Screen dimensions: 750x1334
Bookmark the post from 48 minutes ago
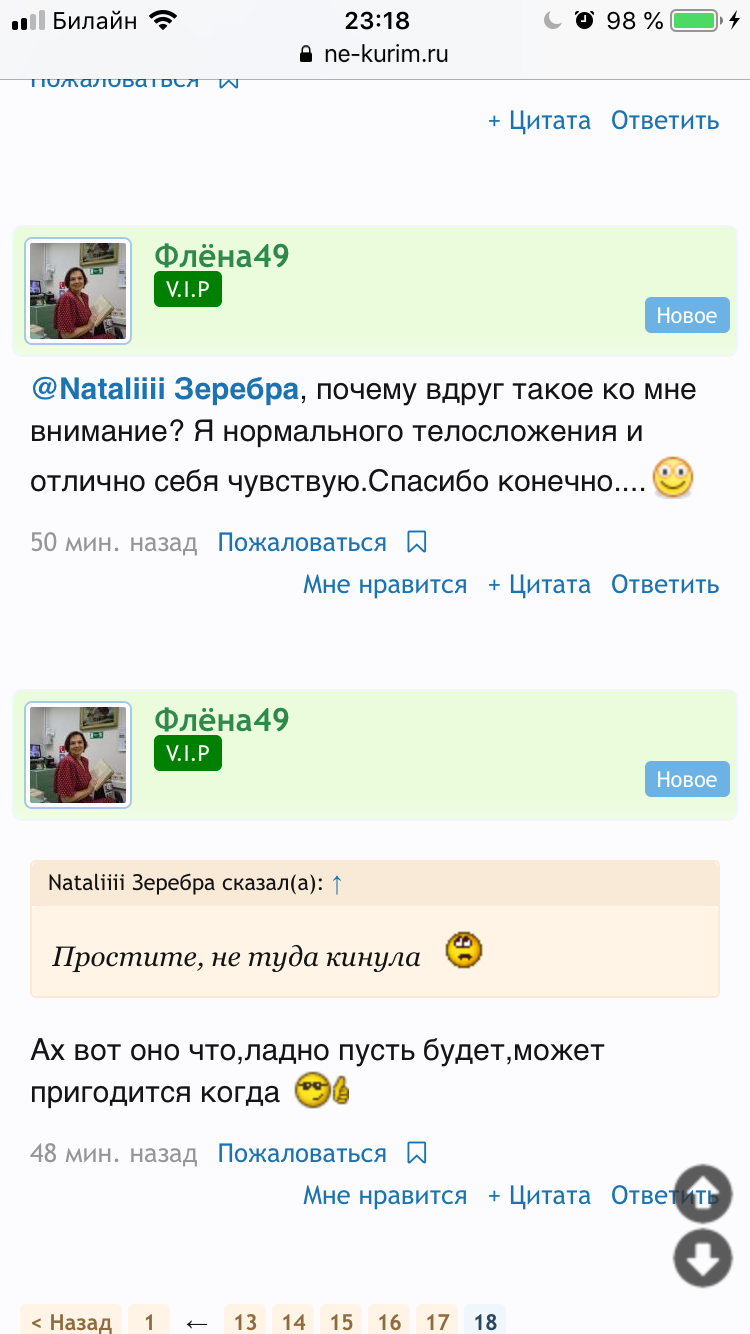click(417, 1153)
